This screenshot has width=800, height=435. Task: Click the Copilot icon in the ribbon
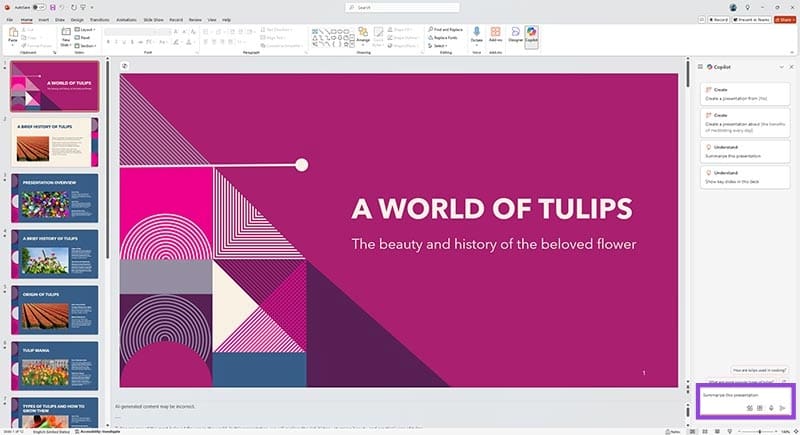(x=531, y=37)
